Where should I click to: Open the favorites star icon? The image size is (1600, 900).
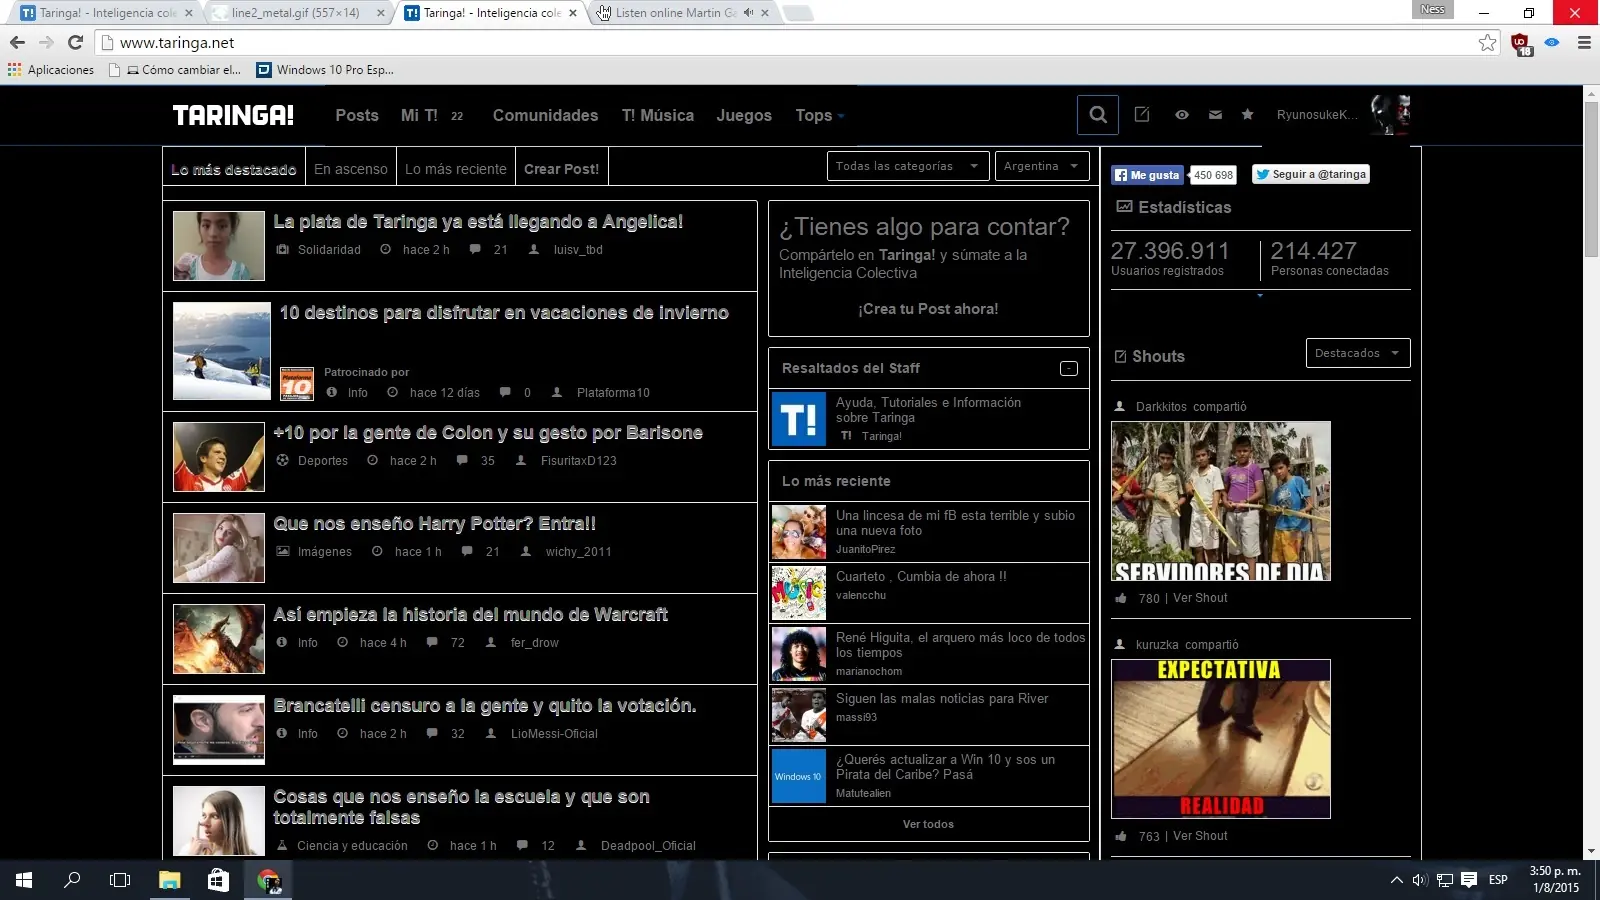(x=1247, y=115)
